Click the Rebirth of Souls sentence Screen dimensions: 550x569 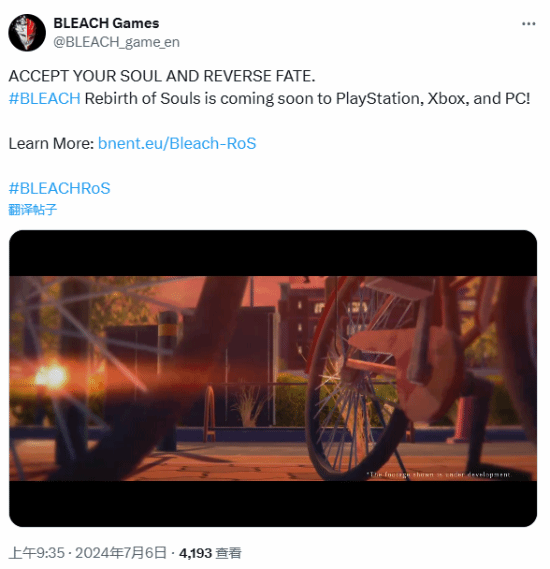(x=307, y=99)
